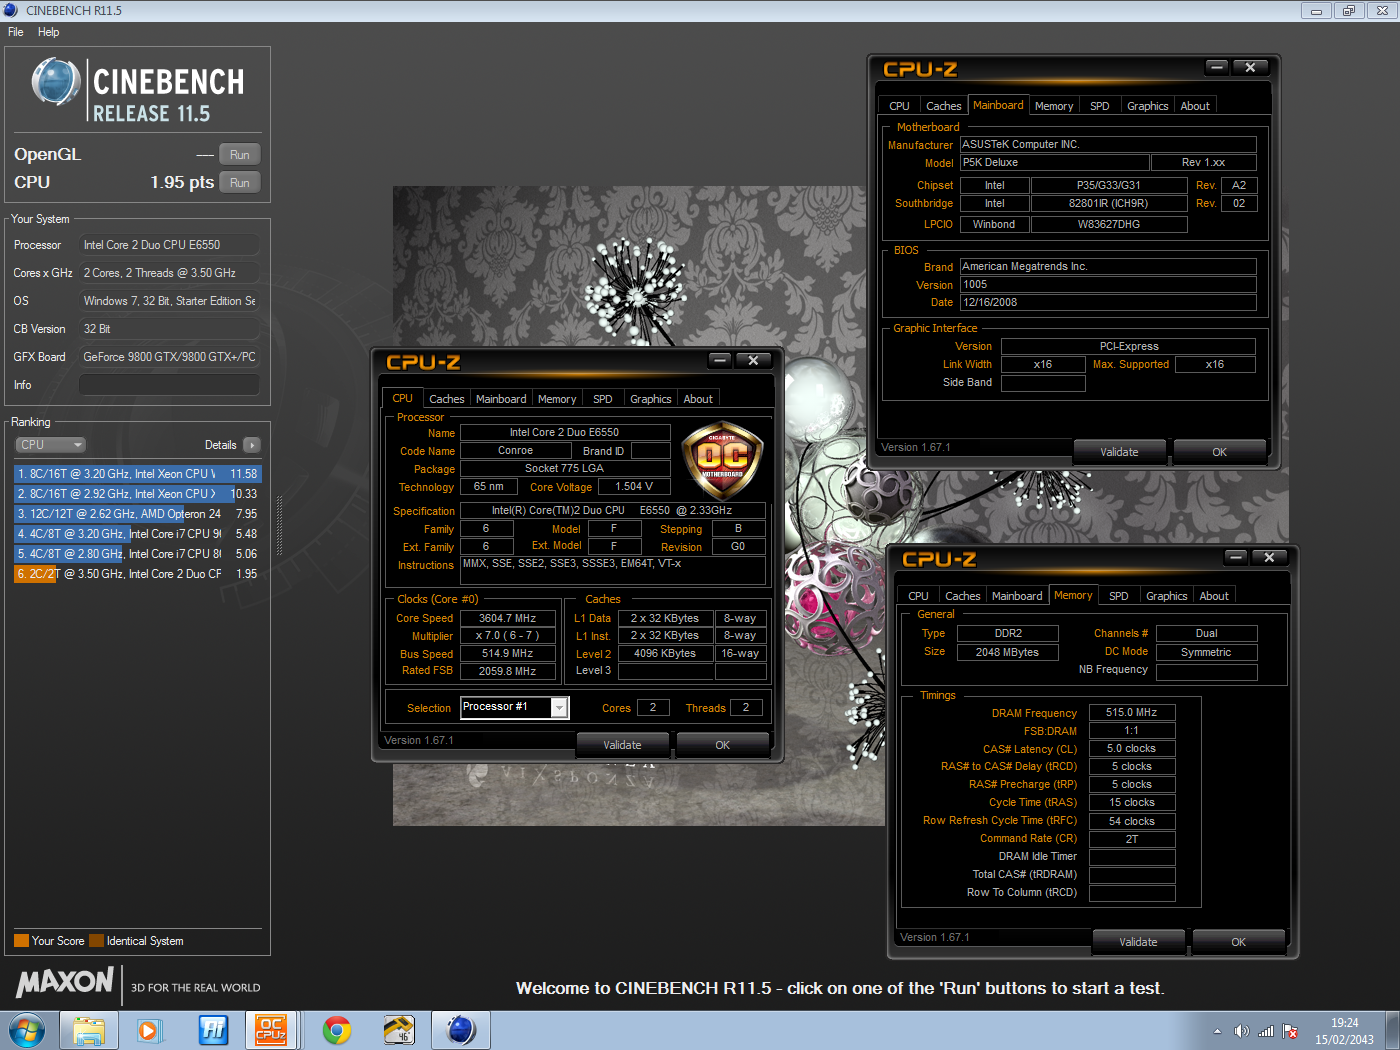Click OK in Mainboard CPU-Z window
The height and width of the screenshot is (1050, 1400).
[x=1220, y=452]
